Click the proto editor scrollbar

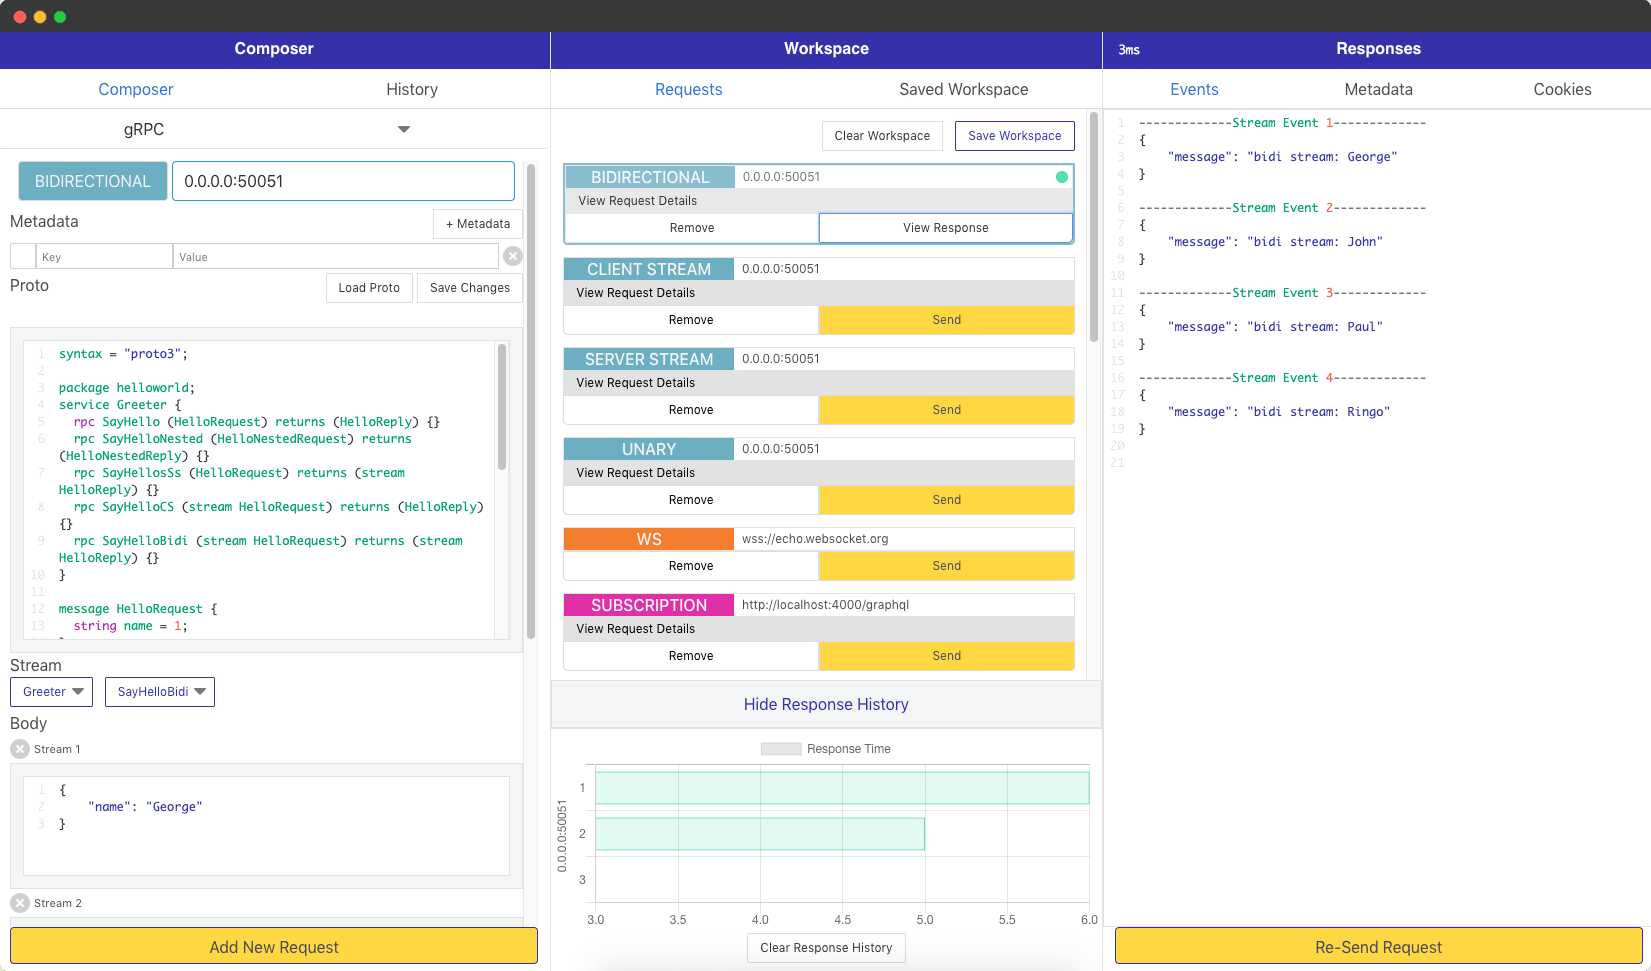pos(502,406)
